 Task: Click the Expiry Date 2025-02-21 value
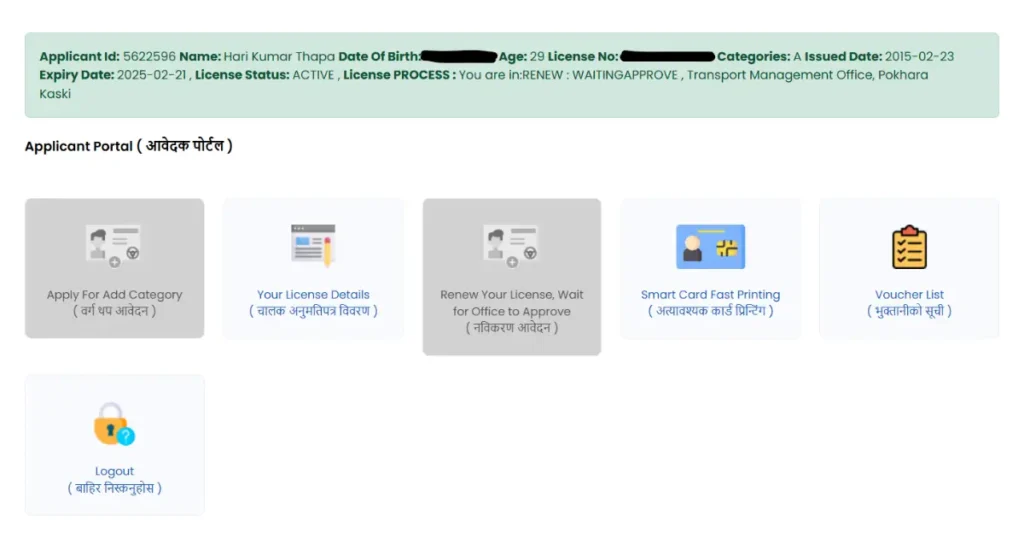pos(152,75)
